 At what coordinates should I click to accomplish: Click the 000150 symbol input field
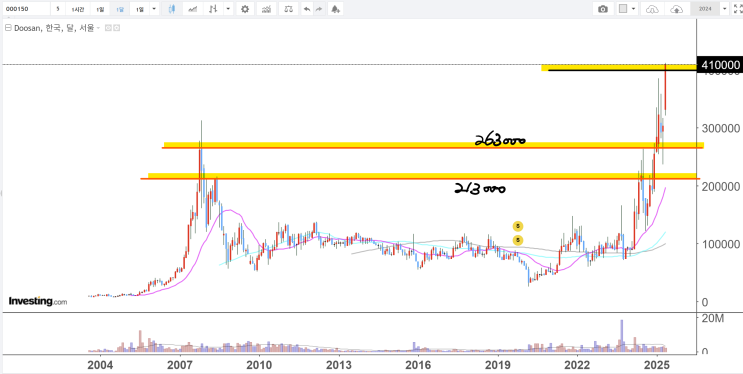[26, 9]
